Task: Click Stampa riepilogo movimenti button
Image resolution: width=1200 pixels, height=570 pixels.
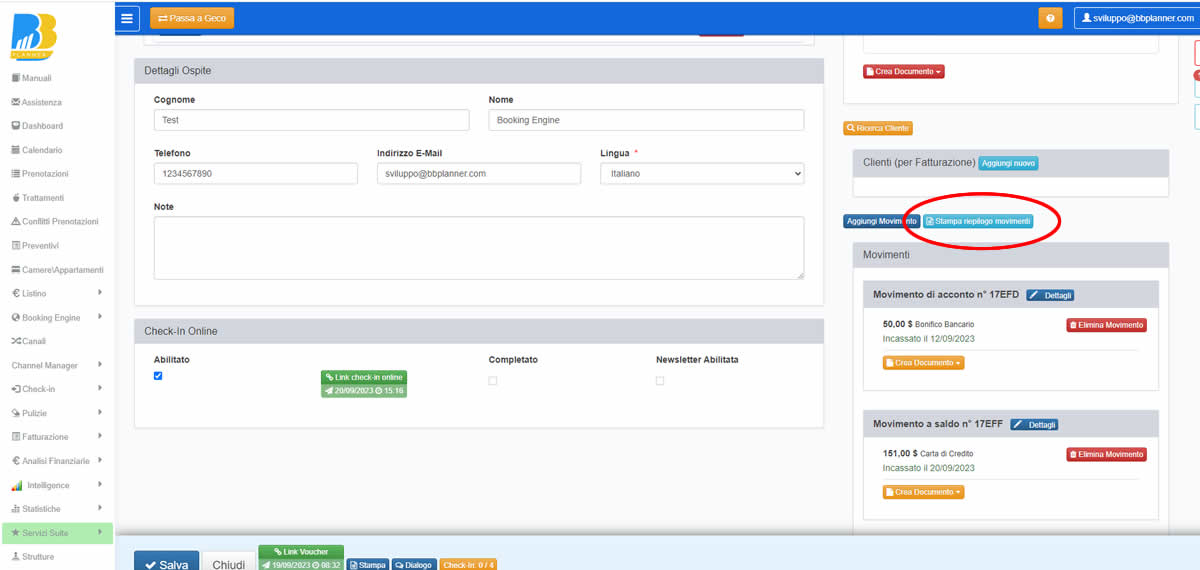Action: 977,221
